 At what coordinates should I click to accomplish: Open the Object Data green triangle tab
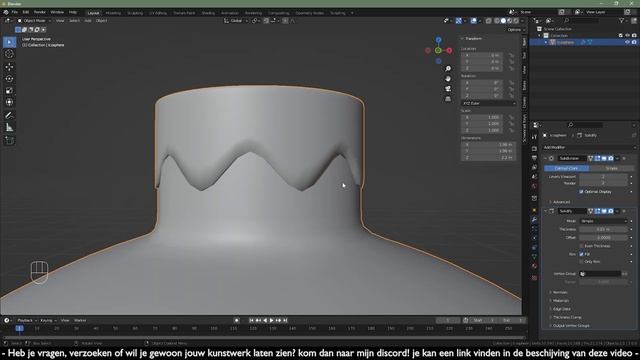pyautogui.click(x=534, y=256)
